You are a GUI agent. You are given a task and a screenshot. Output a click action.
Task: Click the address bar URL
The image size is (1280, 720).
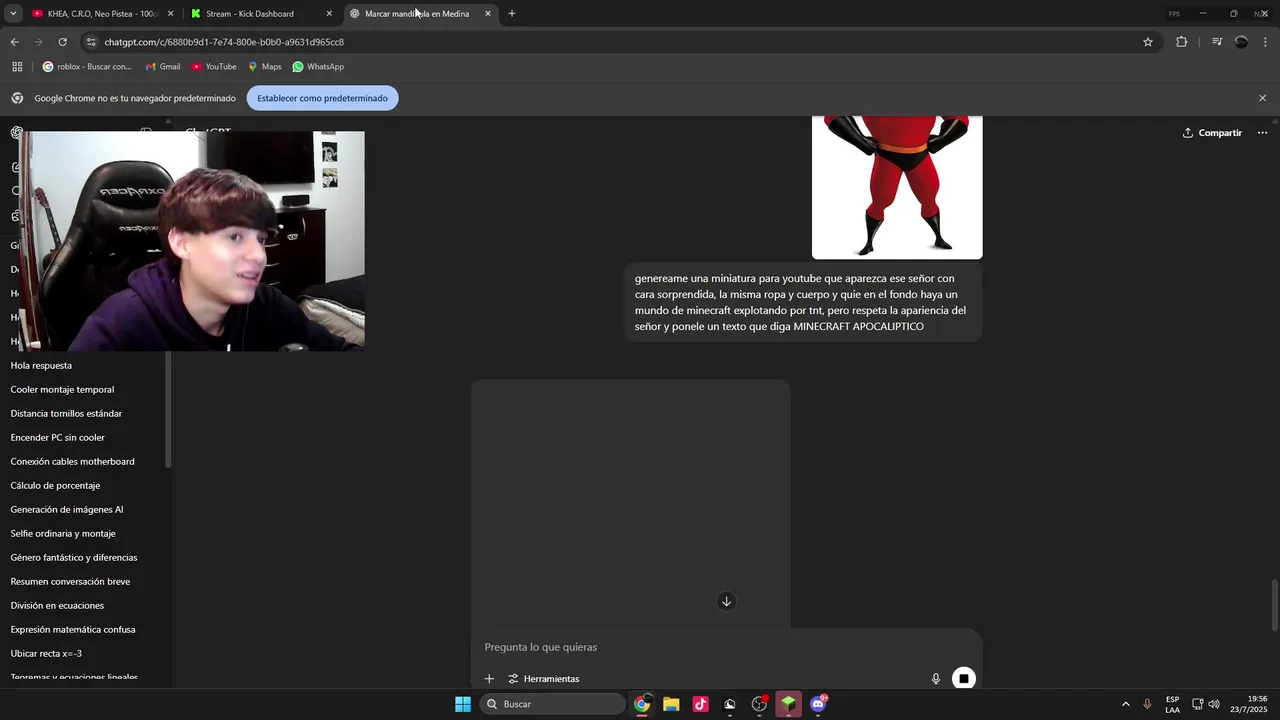224,42
